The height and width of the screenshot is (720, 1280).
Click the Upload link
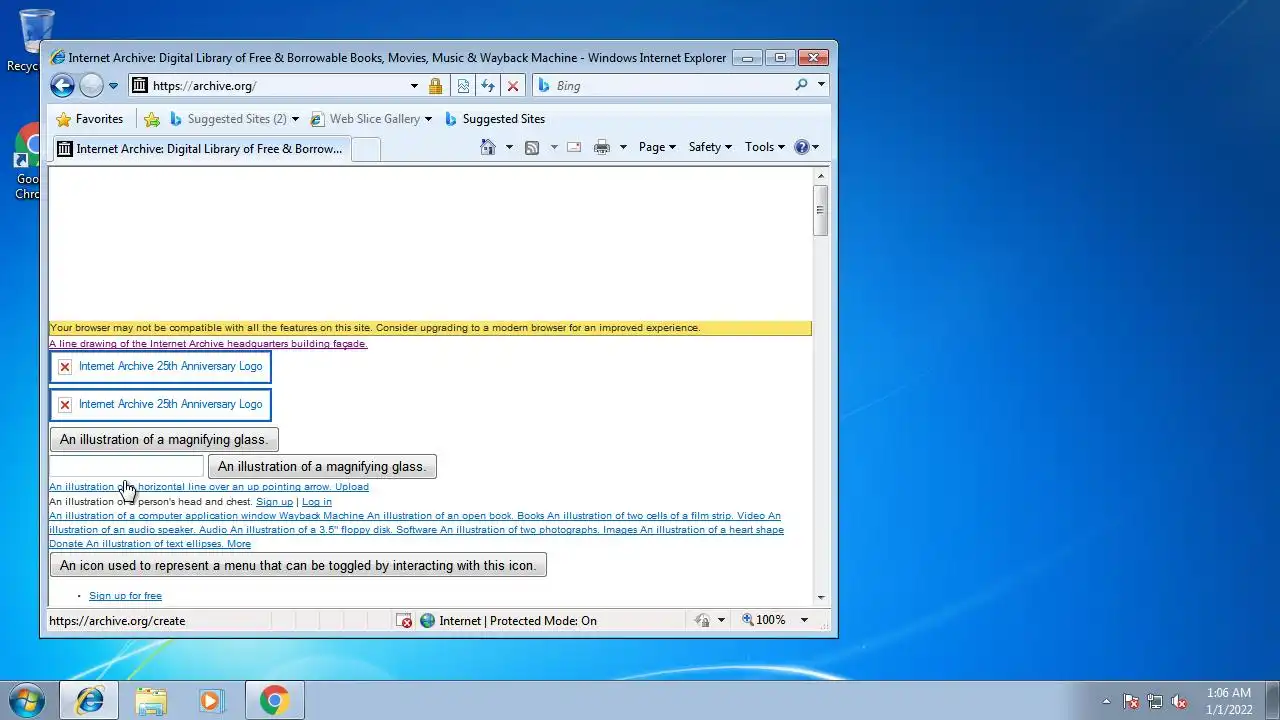click(x=352, y=487)
